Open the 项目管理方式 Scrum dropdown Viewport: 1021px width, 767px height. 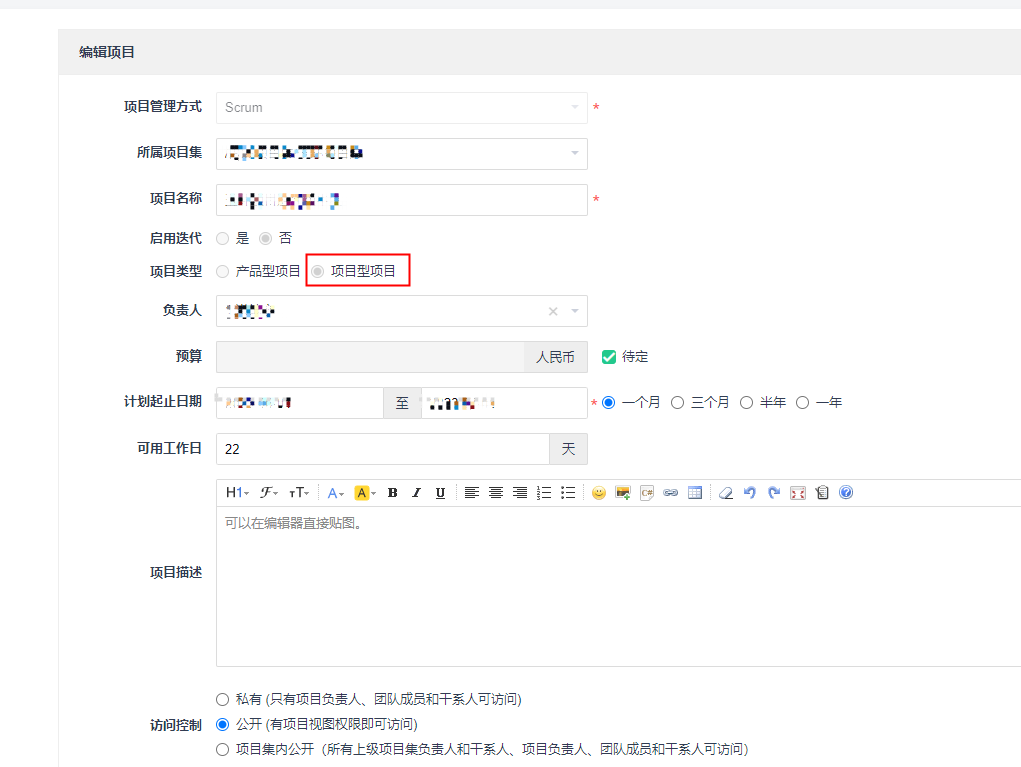coord(402,107)
